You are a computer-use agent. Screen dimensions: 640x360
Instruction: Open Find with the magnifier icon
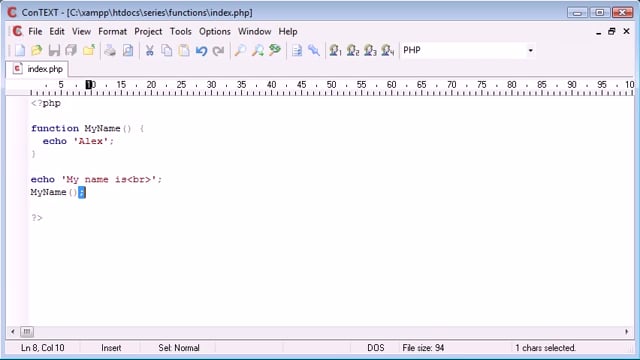pos(240,50)
